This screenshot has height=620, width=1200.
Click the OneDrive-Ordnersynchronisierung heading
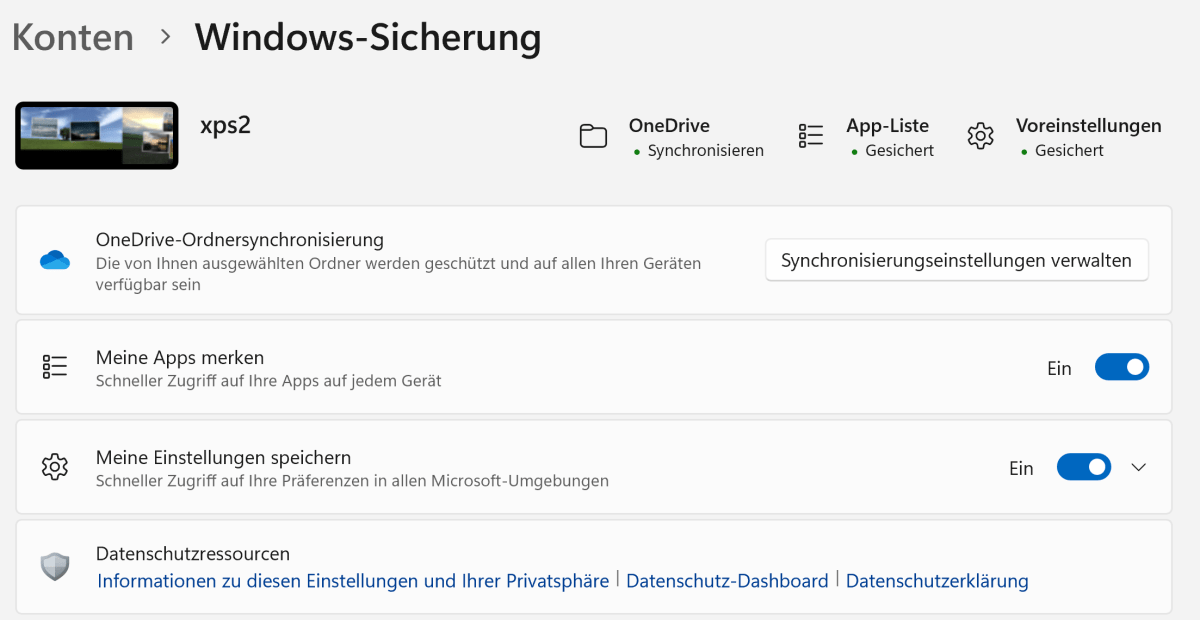pyautogui.click(x=240, y=240)
